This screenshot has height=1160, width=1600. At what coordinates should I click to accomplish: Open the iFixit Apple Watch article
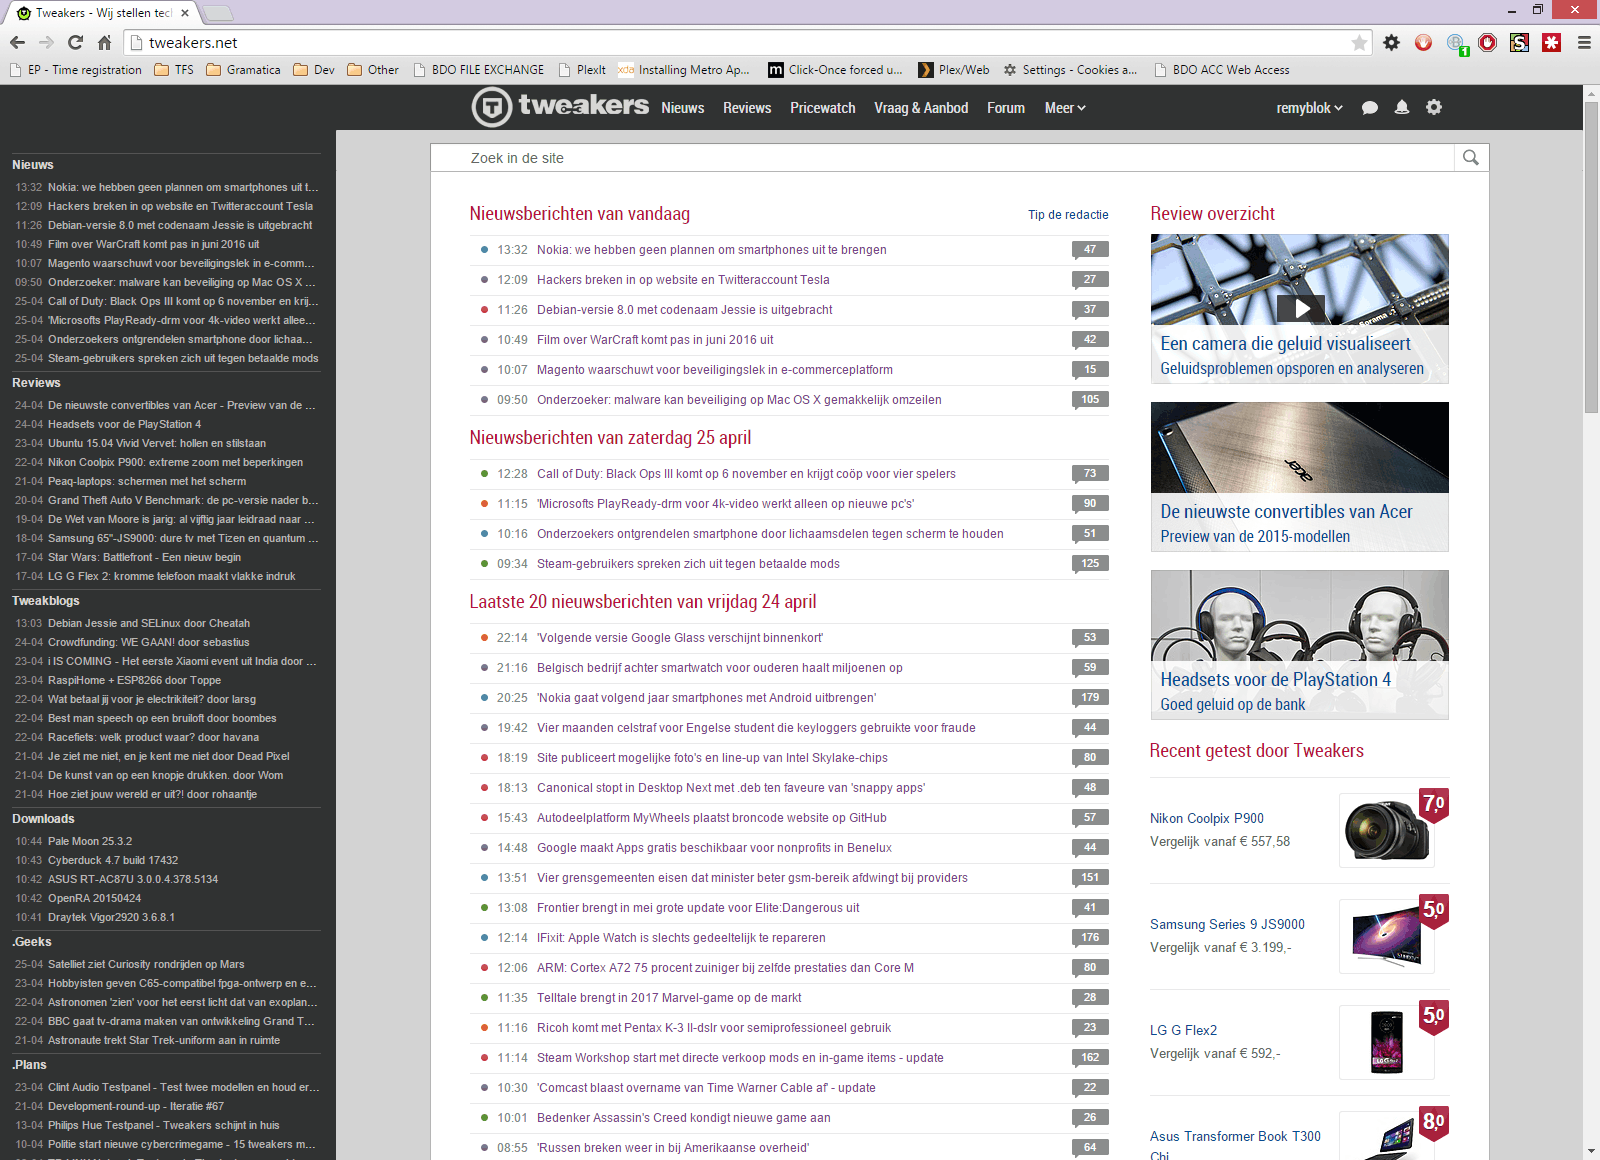tap(681, 938)
